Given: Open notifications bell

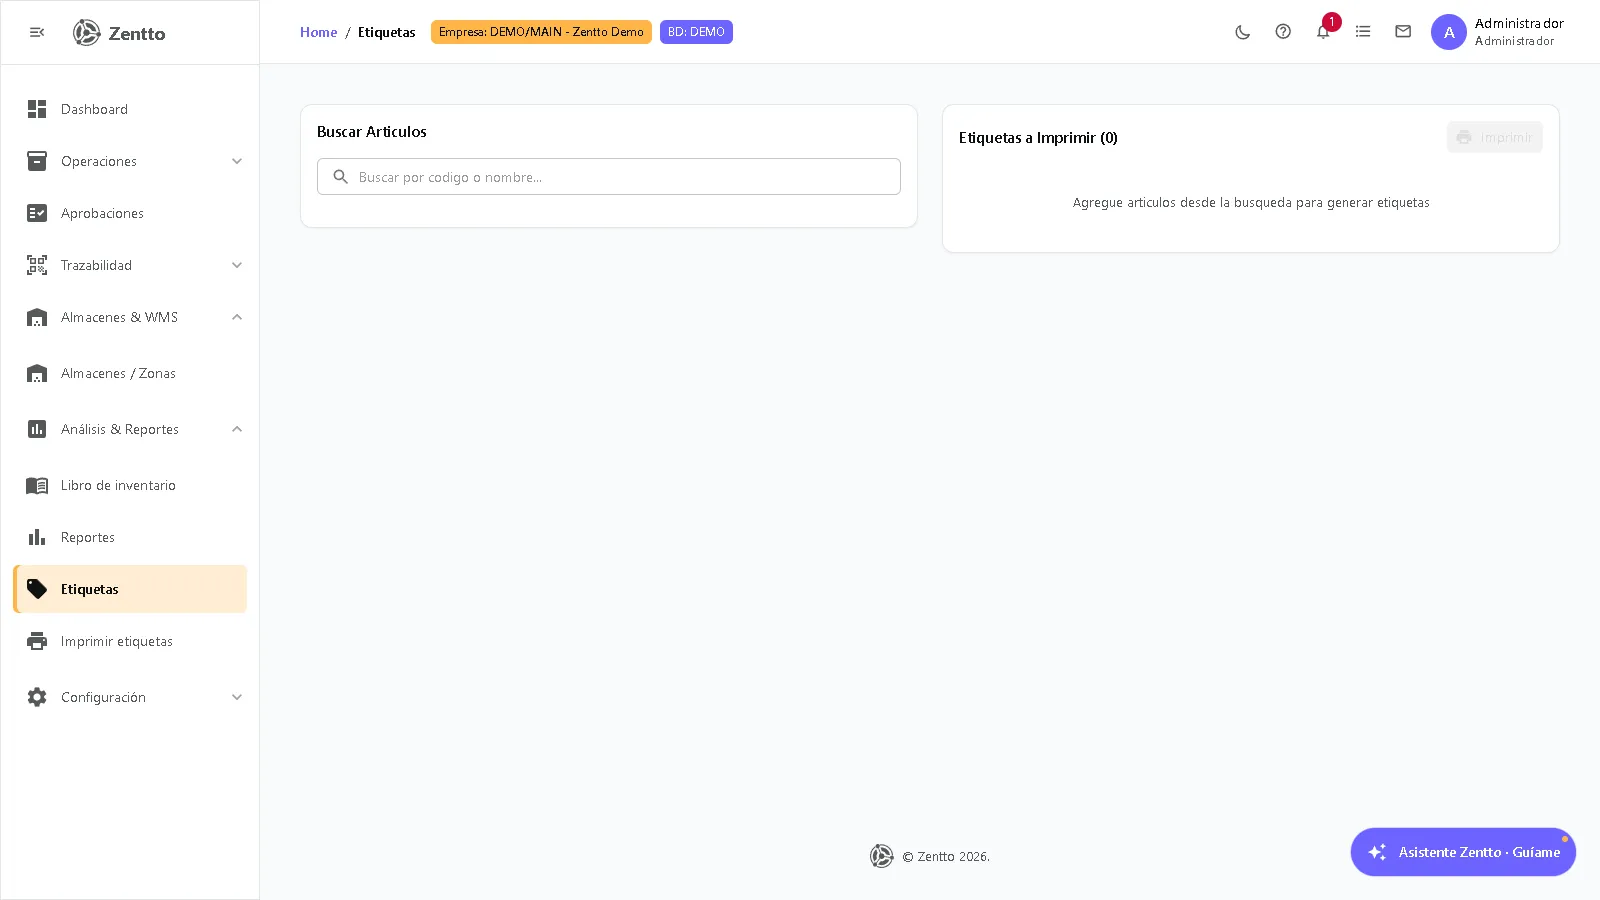Looking at the screenshot, I should [1323, 32].
